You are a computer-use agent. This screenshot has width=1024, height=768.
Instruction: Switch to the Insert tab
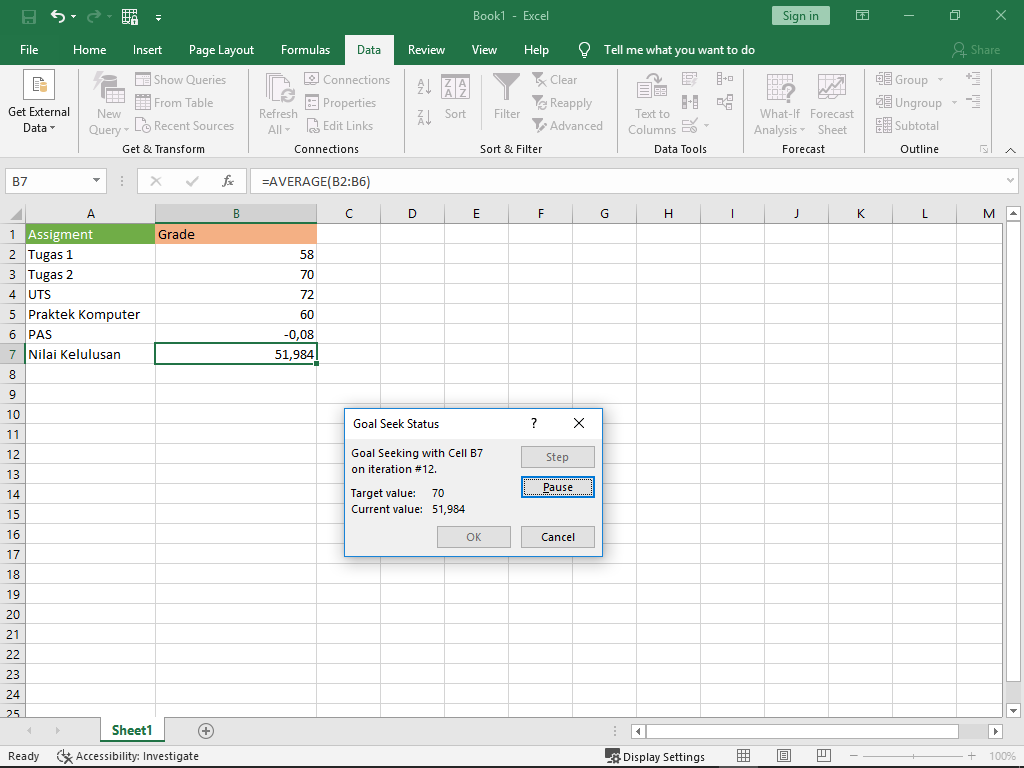(x=147, y=50)
